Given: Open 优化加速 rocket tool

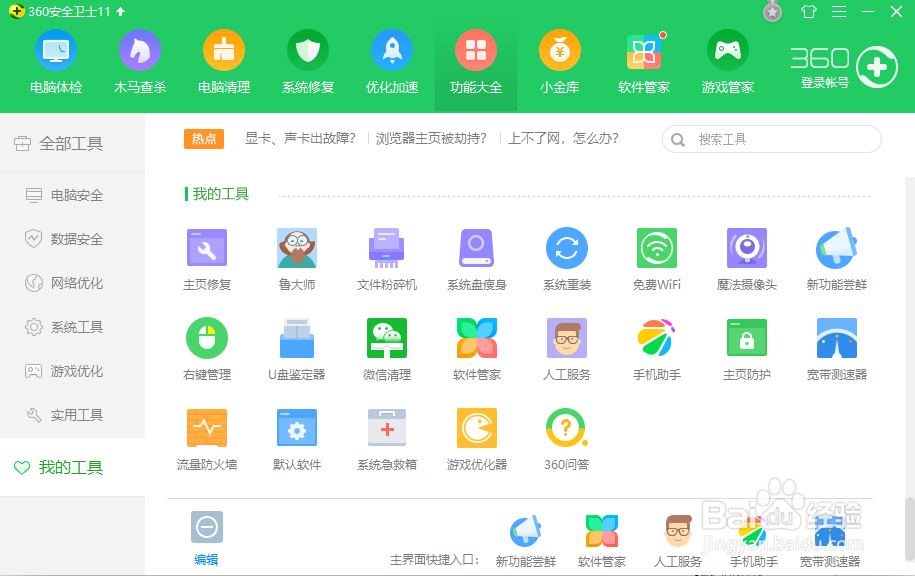Looking at the screenshot, I should point(392,62).
